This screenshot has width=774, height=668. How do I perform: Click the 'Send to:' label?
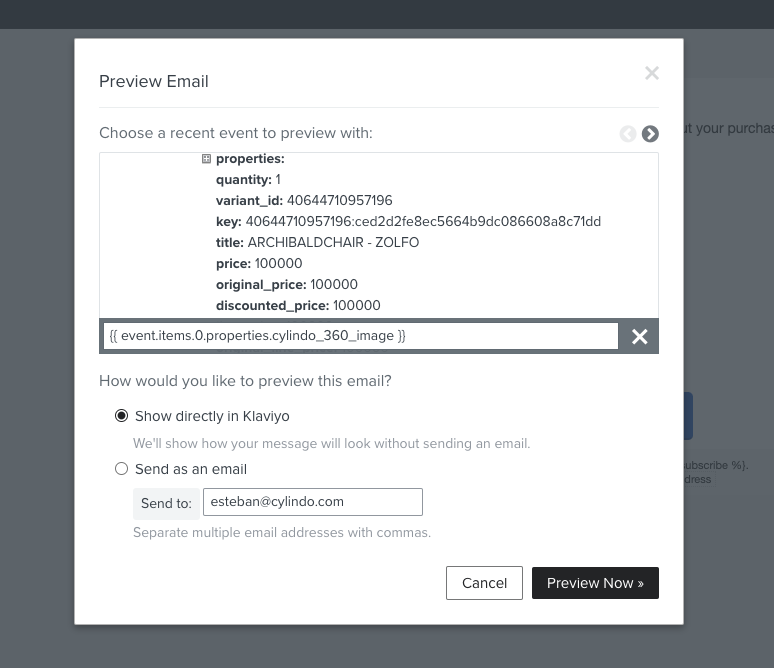coord(166,504)
